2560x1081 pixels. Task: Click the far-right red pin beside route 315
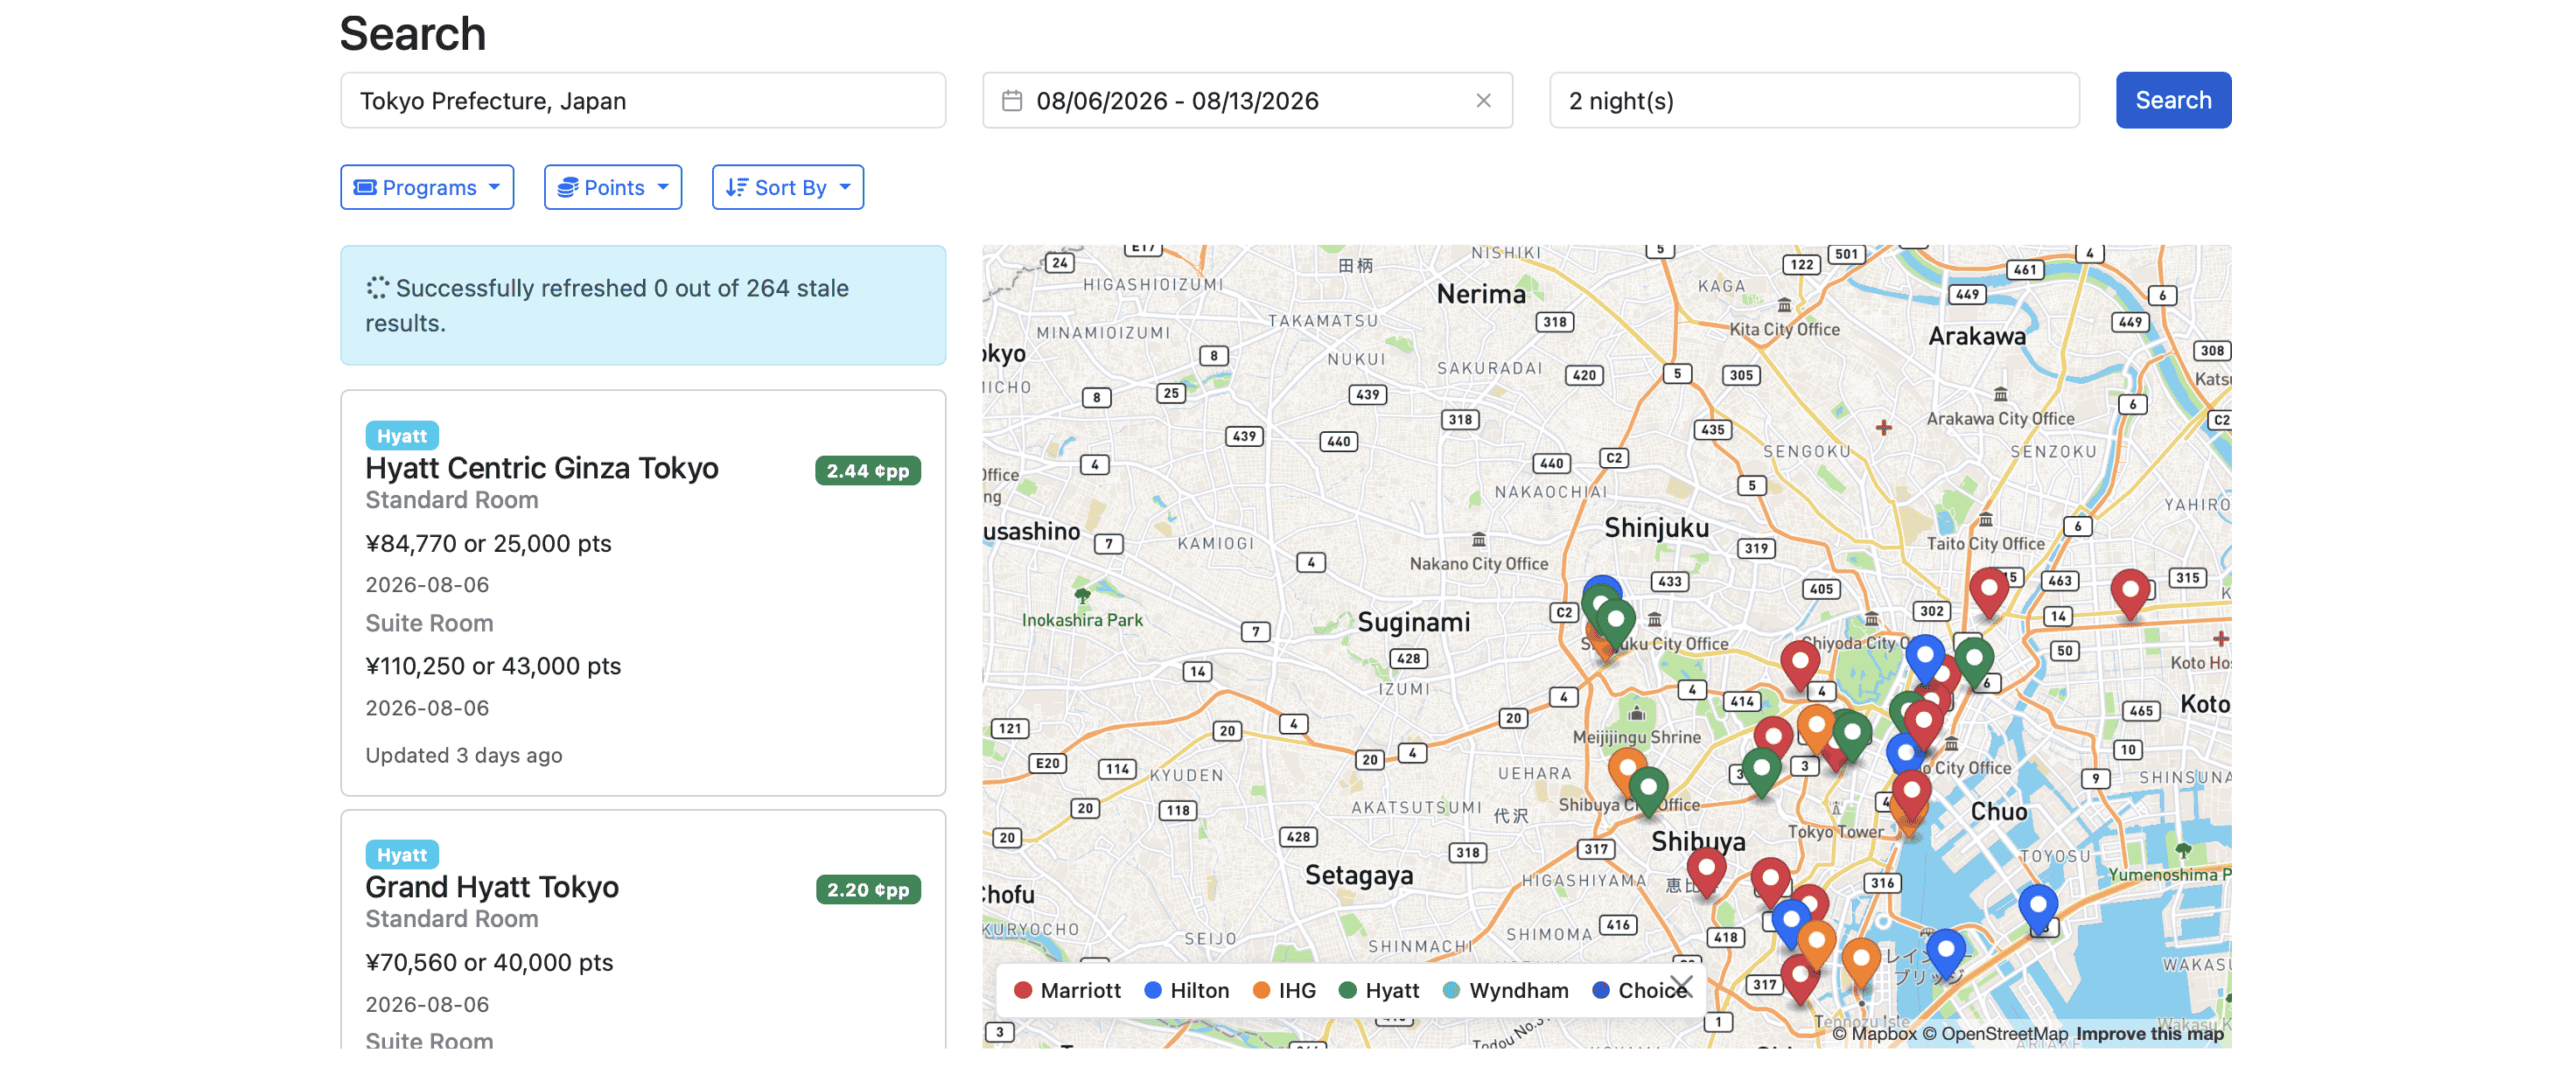click(x=2129, y=591)
